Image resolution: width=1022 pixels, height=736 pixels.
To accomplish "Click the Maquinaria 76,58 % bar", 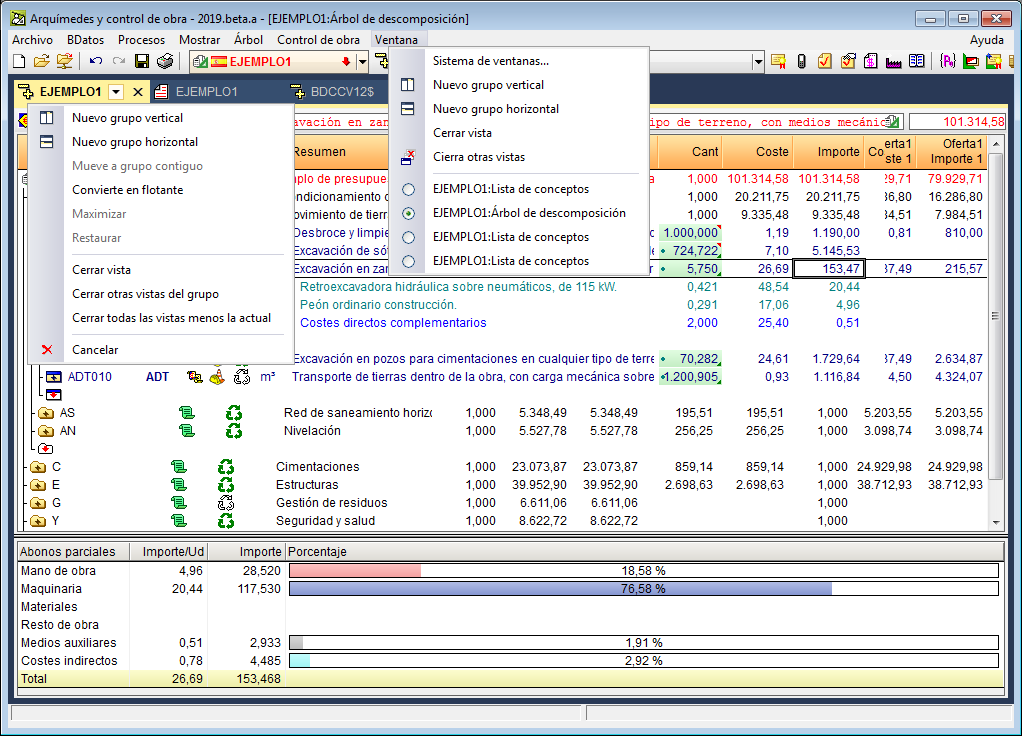I will coord(643,589).
